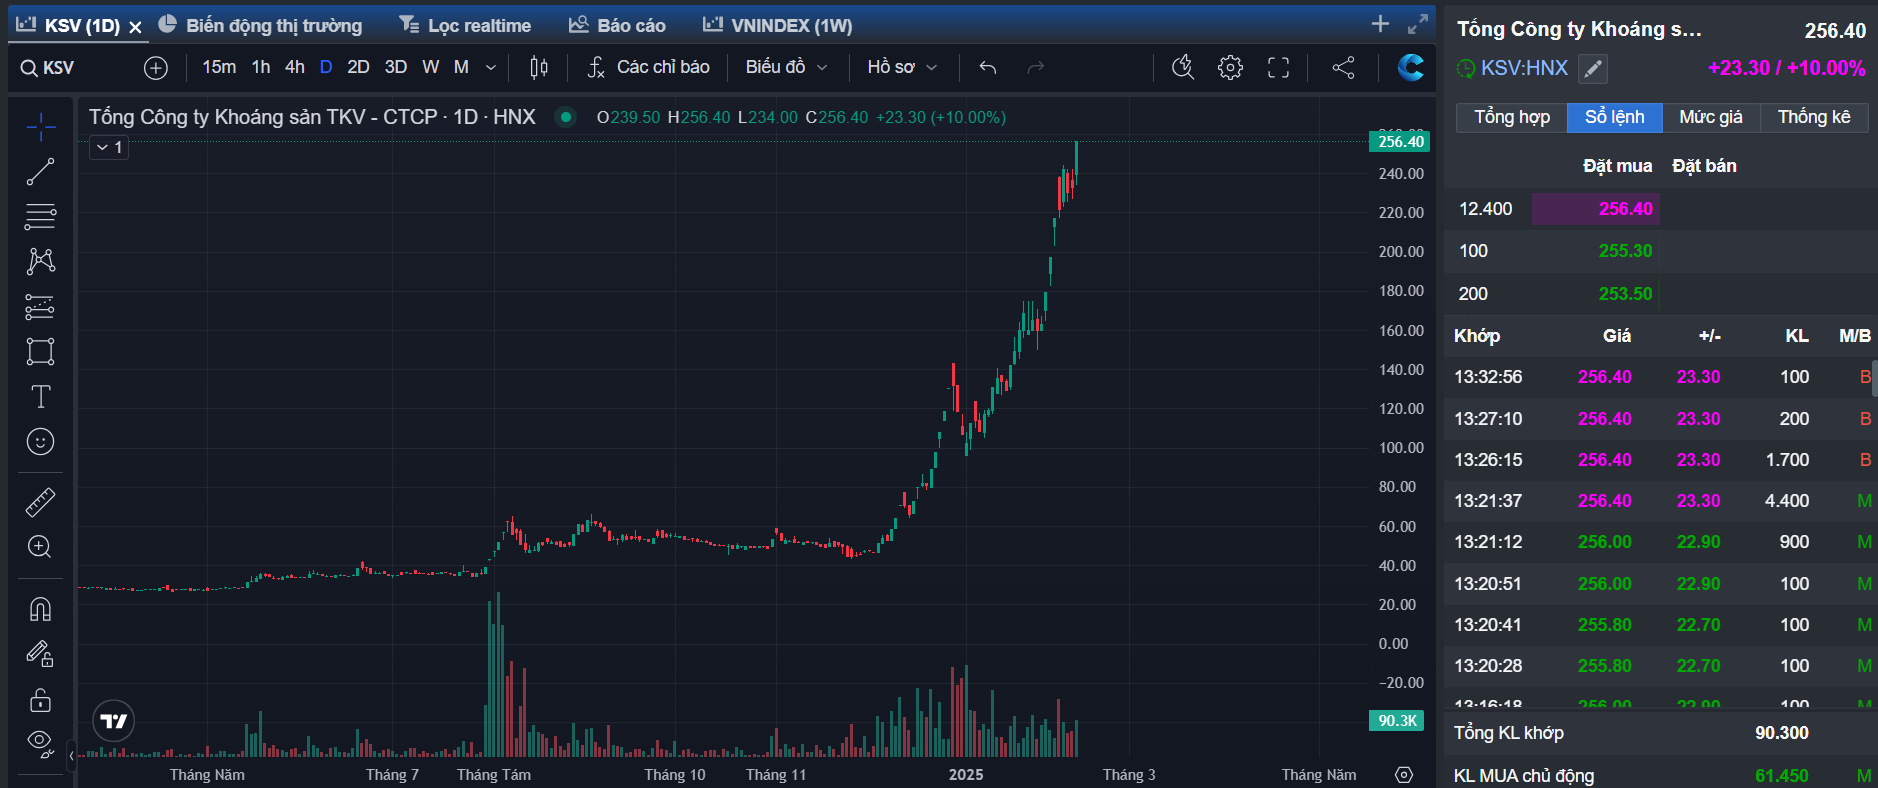This screenshot has height=788, width=1878.
Task: Activate the zoom in tool
Action: tap(40, 547)
